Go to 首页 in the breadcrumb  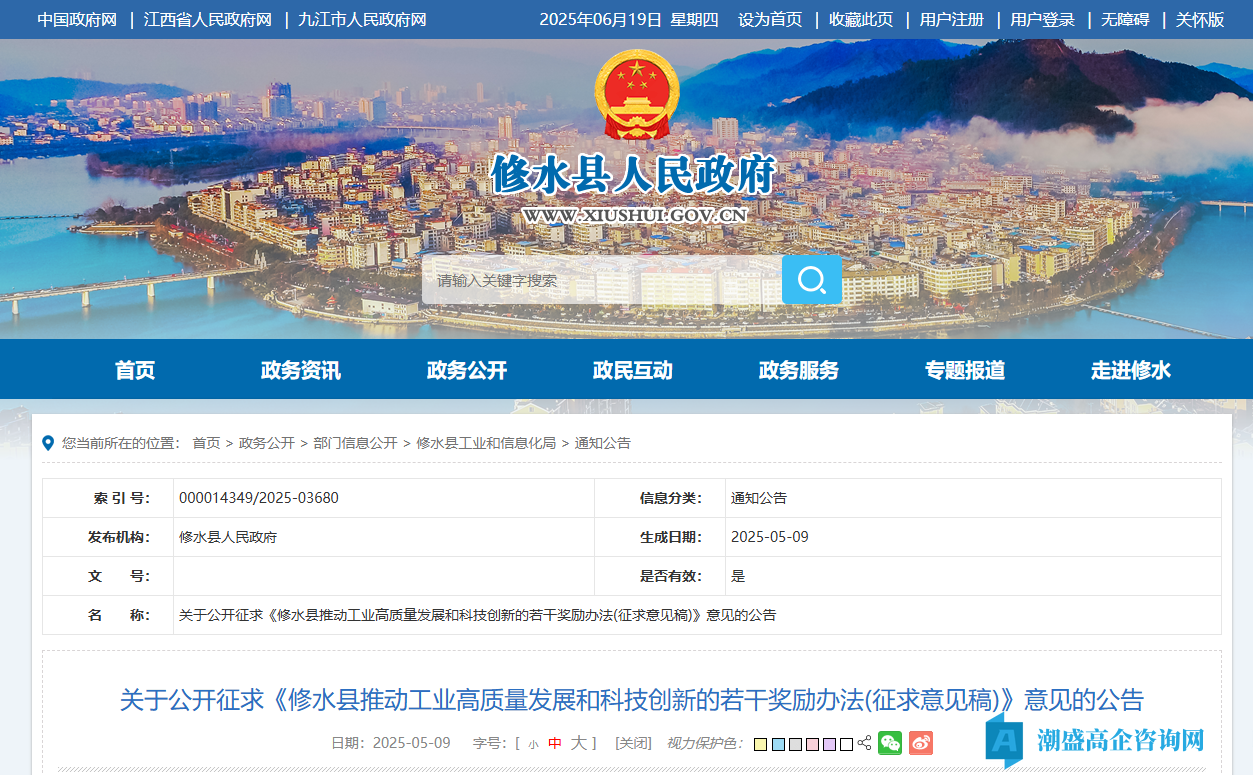206,443
